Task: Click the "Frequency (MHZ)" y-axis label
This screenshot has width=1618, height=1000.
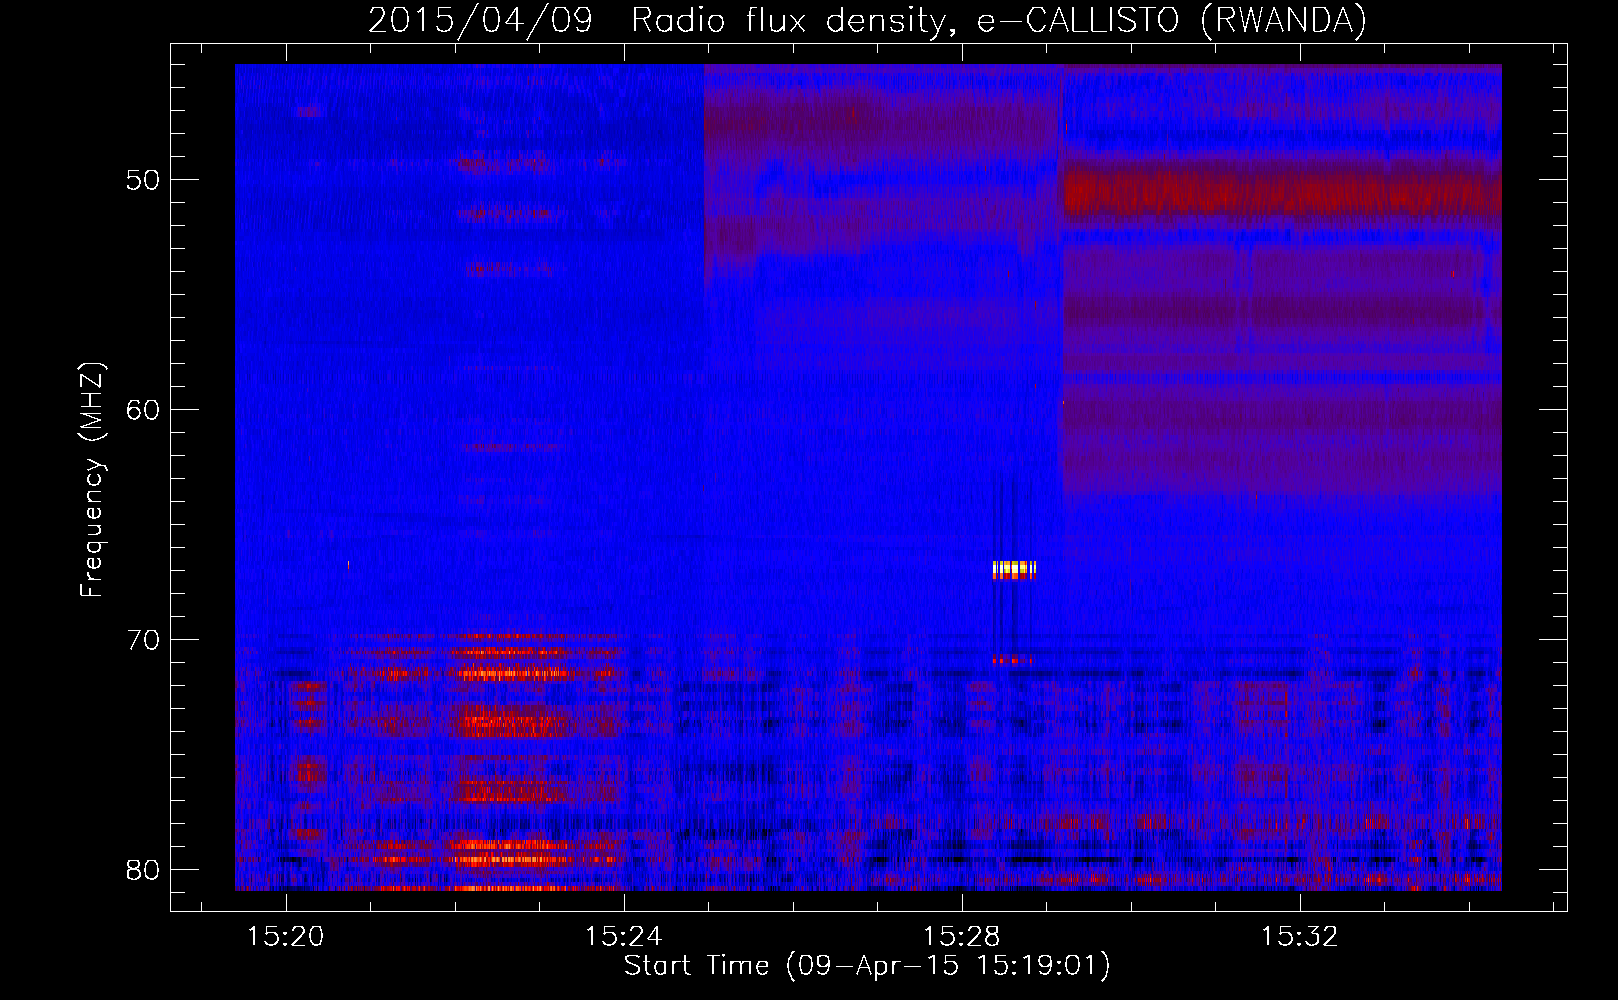Action: coord(92,480)
